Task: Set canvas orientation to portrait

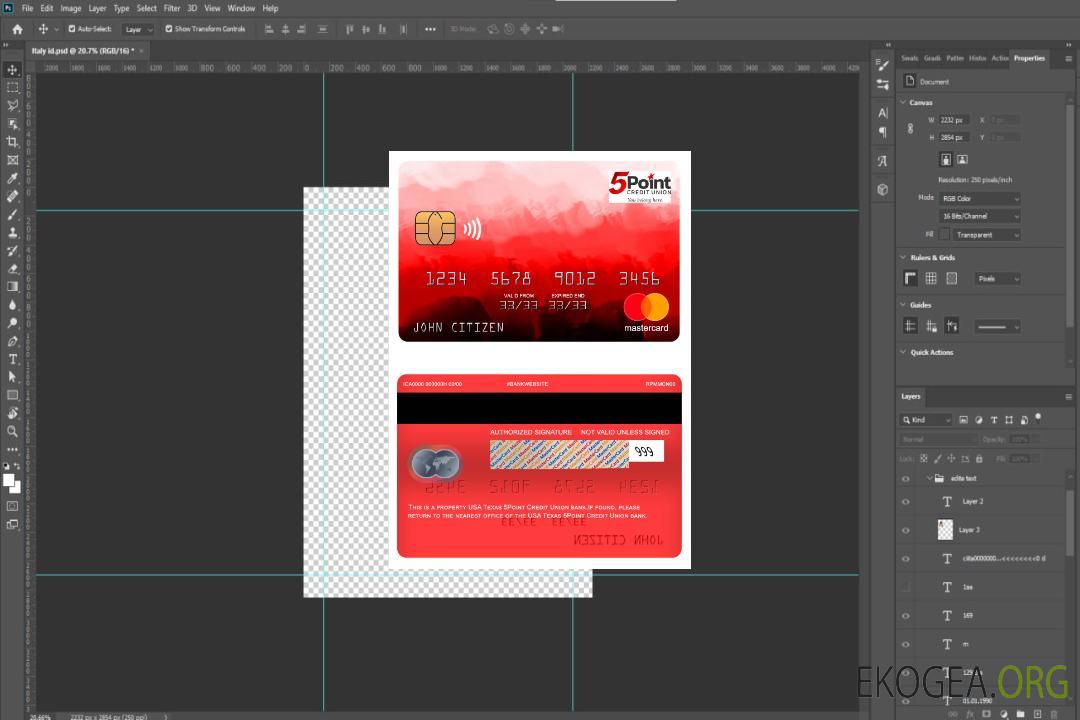Action: pos(946,160)
